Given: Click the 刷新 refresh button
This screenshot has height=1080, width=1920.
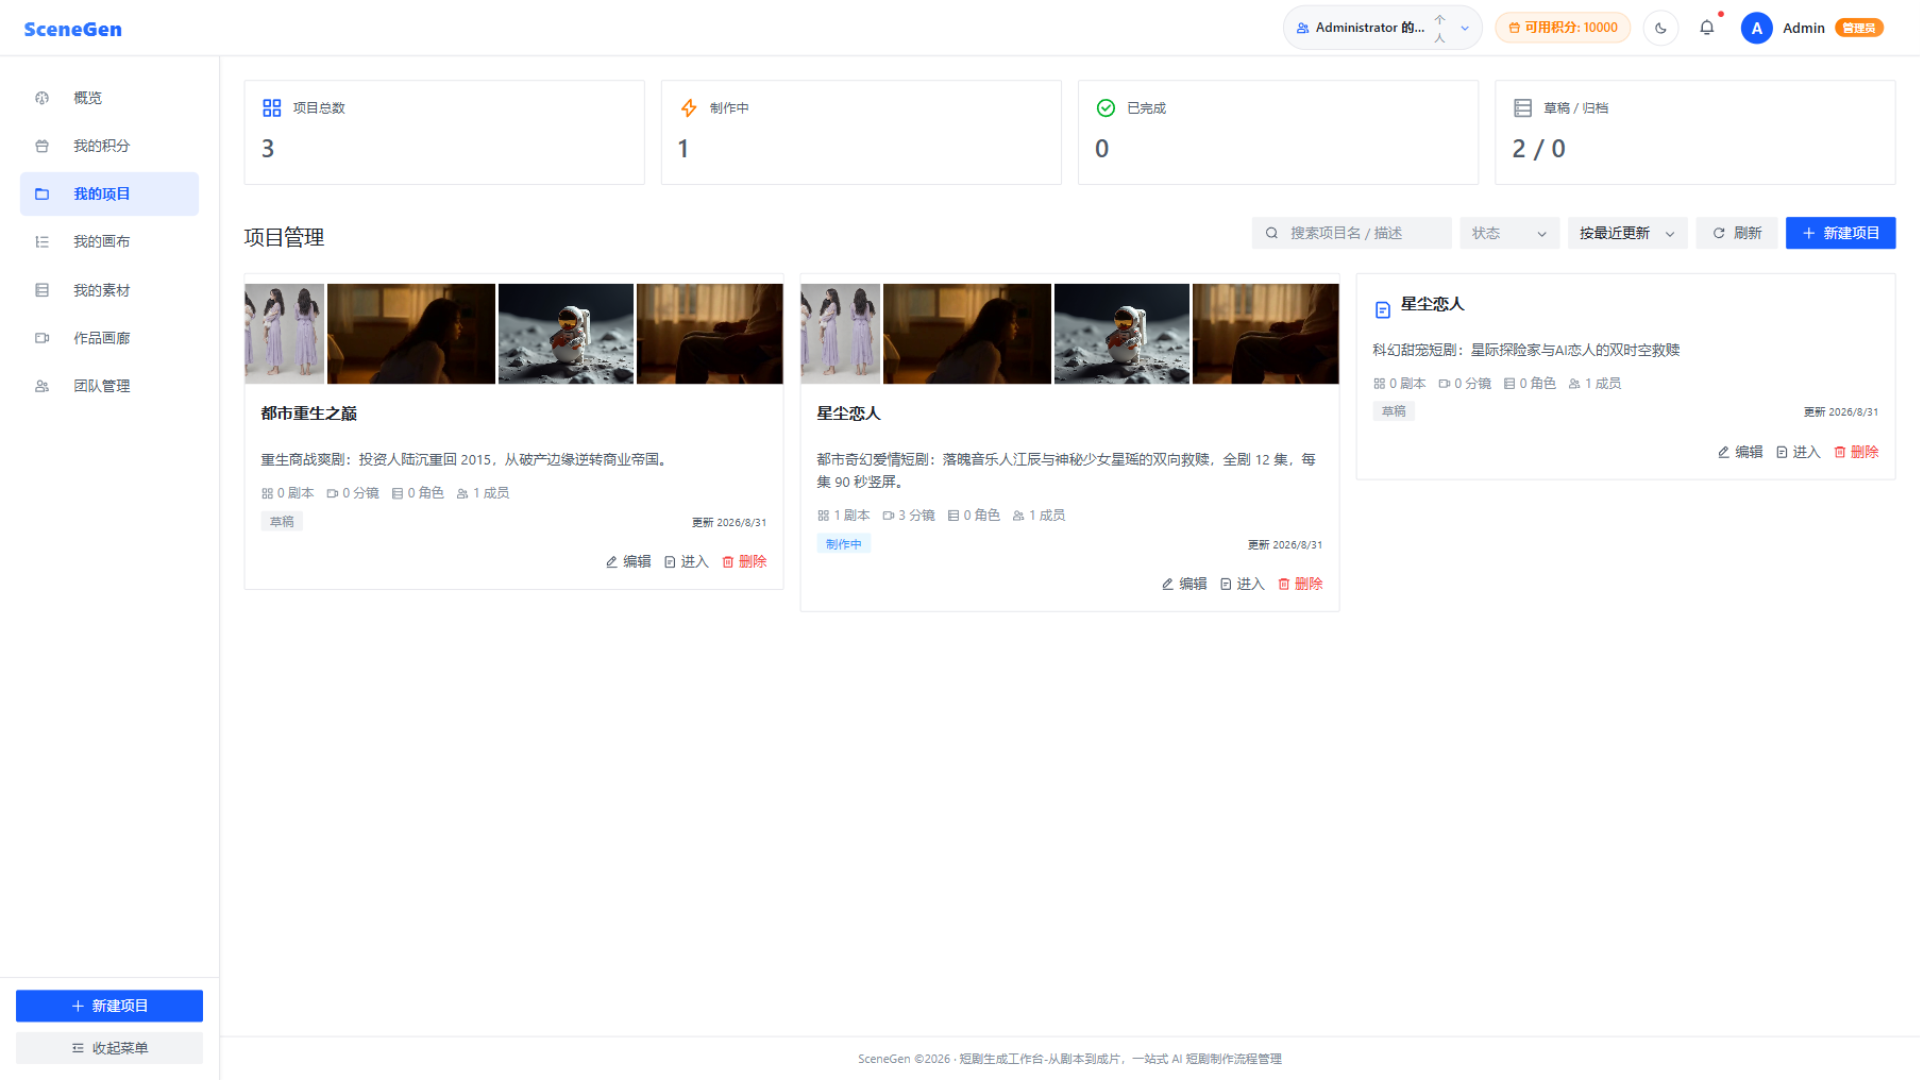Looking at the screenshot, I should [x=1737, y=233].
